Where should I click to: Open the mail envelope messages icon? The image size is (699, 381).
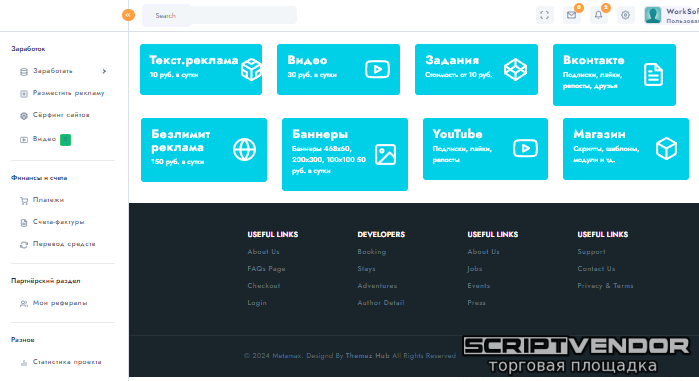(572, 15)
